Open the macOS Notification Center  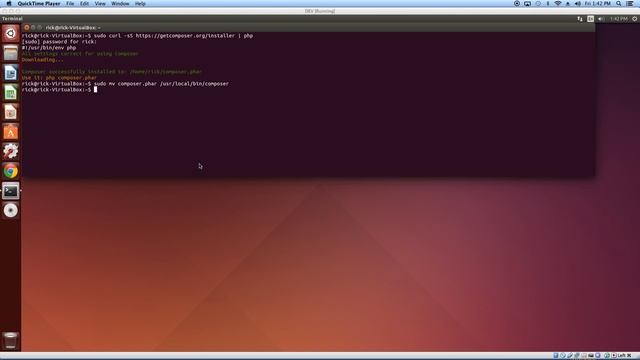pyautogui.click(x=630, y=3)
